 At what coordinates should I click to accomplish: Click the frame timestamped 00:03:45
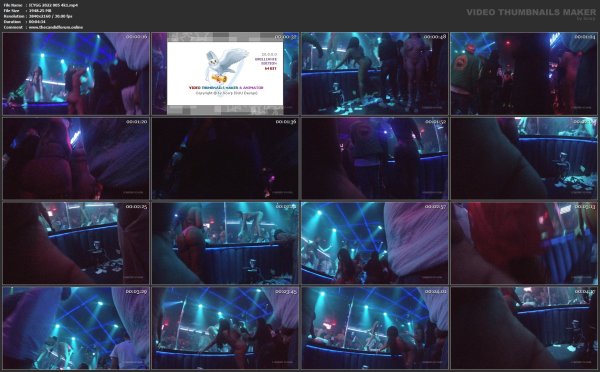pos(225,328)
